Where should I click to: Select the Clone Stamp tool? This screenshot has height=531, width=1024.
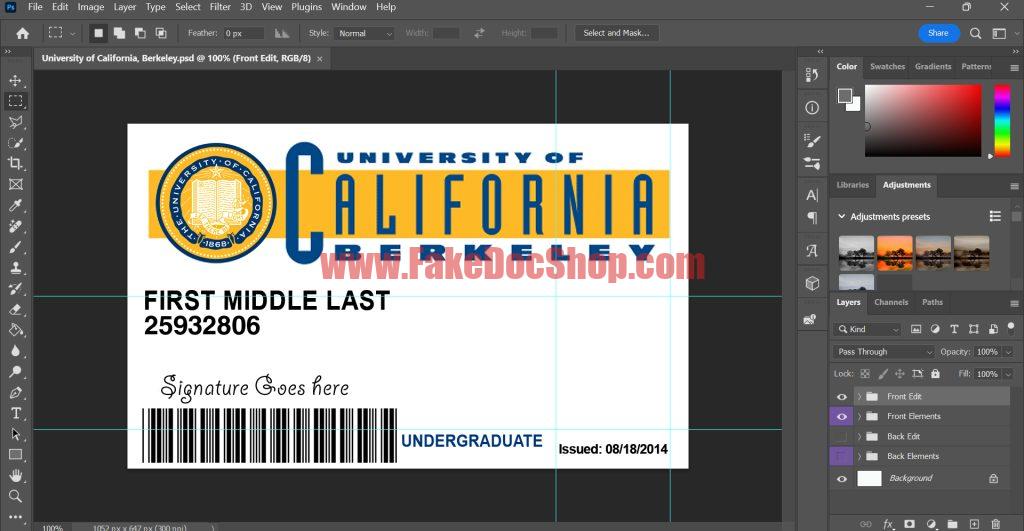pyautogui.click(x=15, y=268)
